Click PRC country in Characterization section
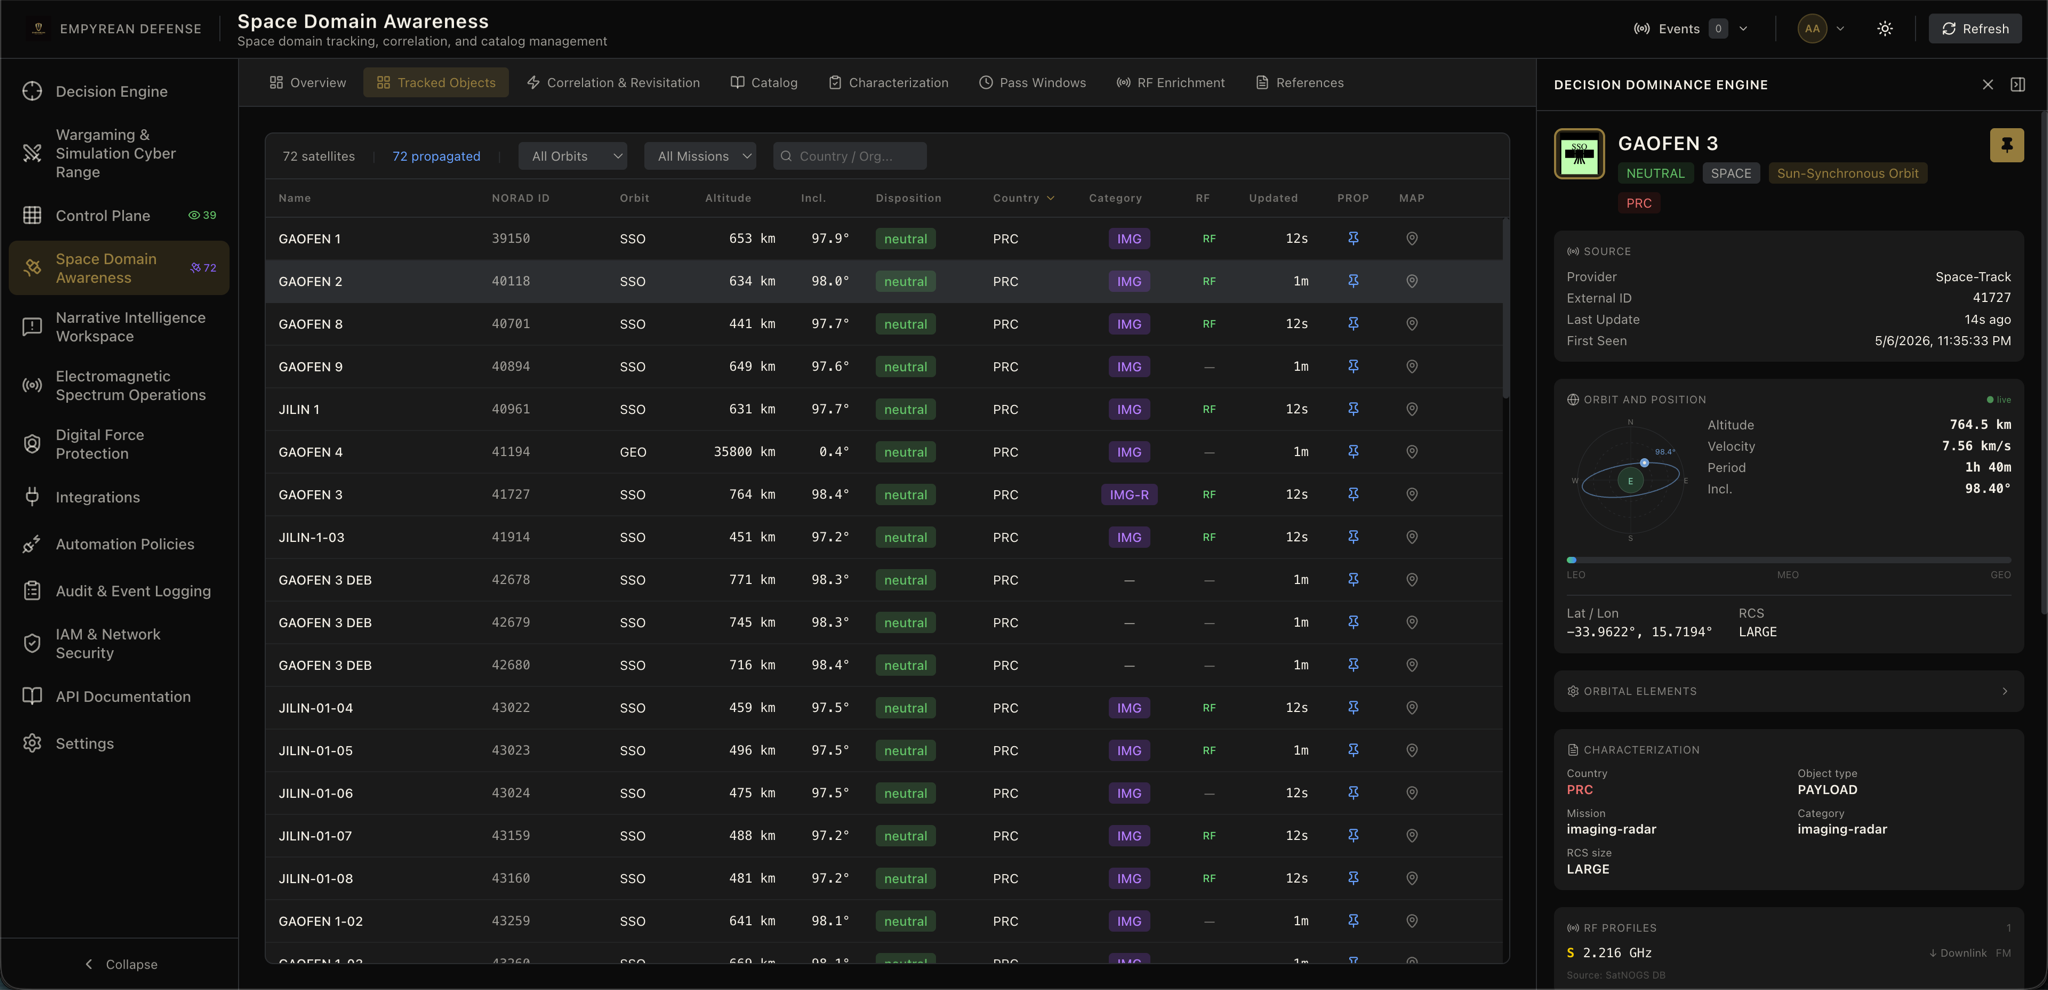This screenshot has width=2048, height=990. point(1580,790)
